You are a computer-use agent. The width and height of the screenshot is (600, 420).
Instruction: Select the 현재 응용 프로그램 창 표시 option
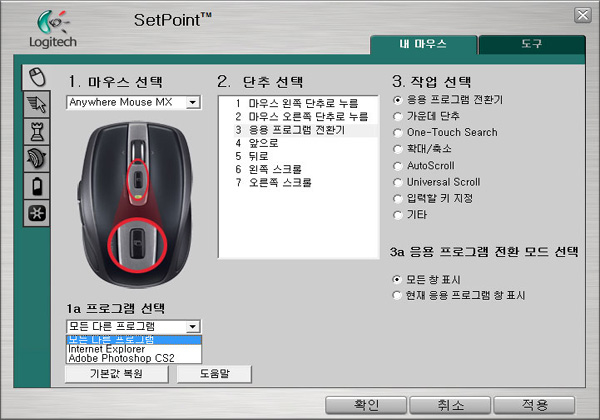(x=397, y=296)
